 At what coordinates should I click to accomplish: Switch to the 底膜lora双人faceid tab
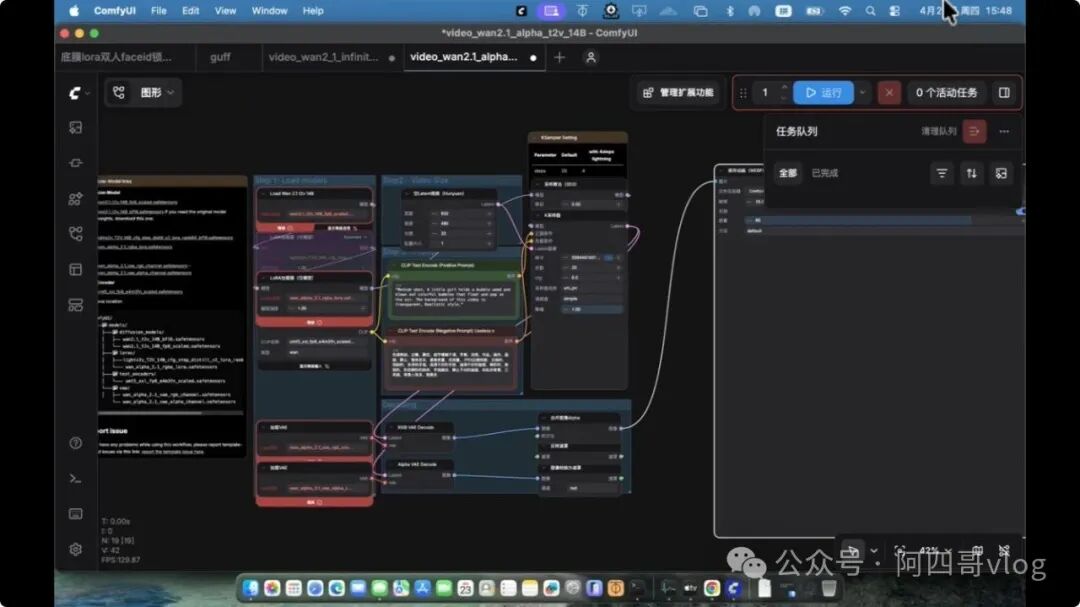[117, 57]
